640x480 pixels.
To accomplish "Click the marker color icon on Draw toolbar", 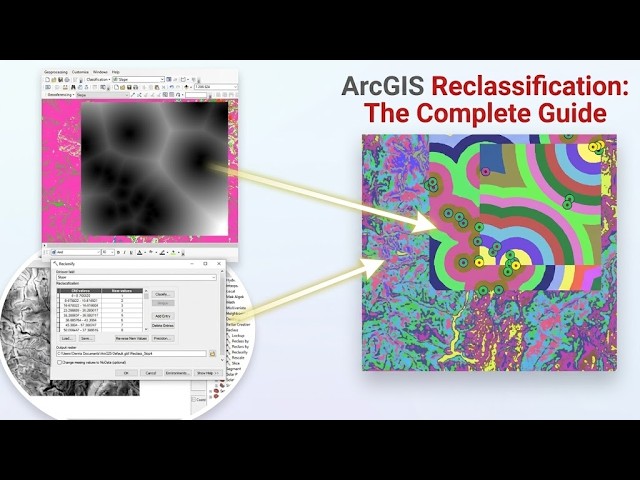I will pyautogui.click(x=173, y=252).
